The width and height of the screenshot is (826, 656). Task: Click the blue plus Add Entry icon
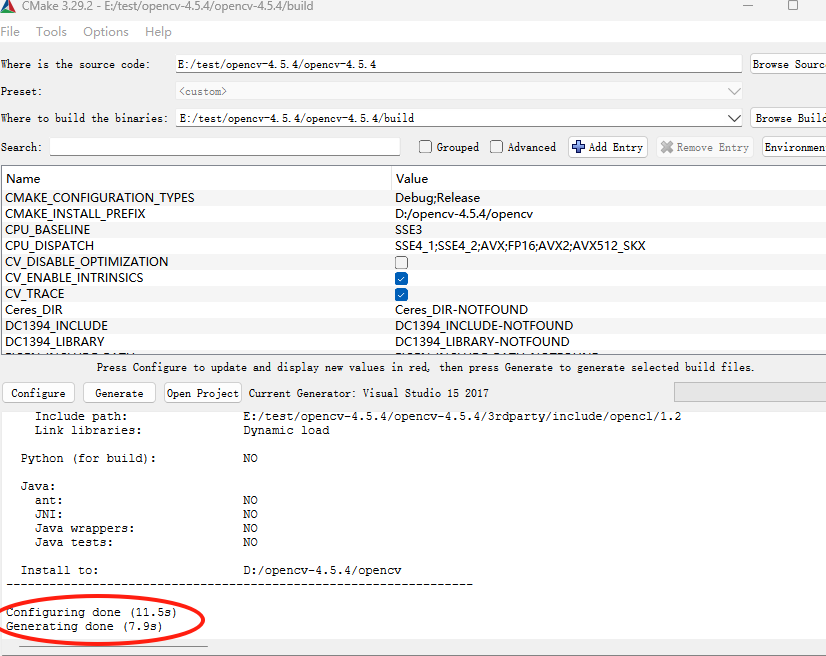coord(578,146)
